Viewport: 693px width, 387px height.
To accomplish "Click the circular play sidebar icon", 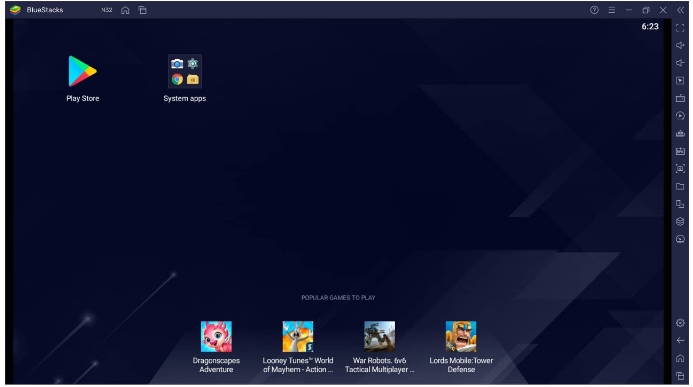I will pos(680,116).
